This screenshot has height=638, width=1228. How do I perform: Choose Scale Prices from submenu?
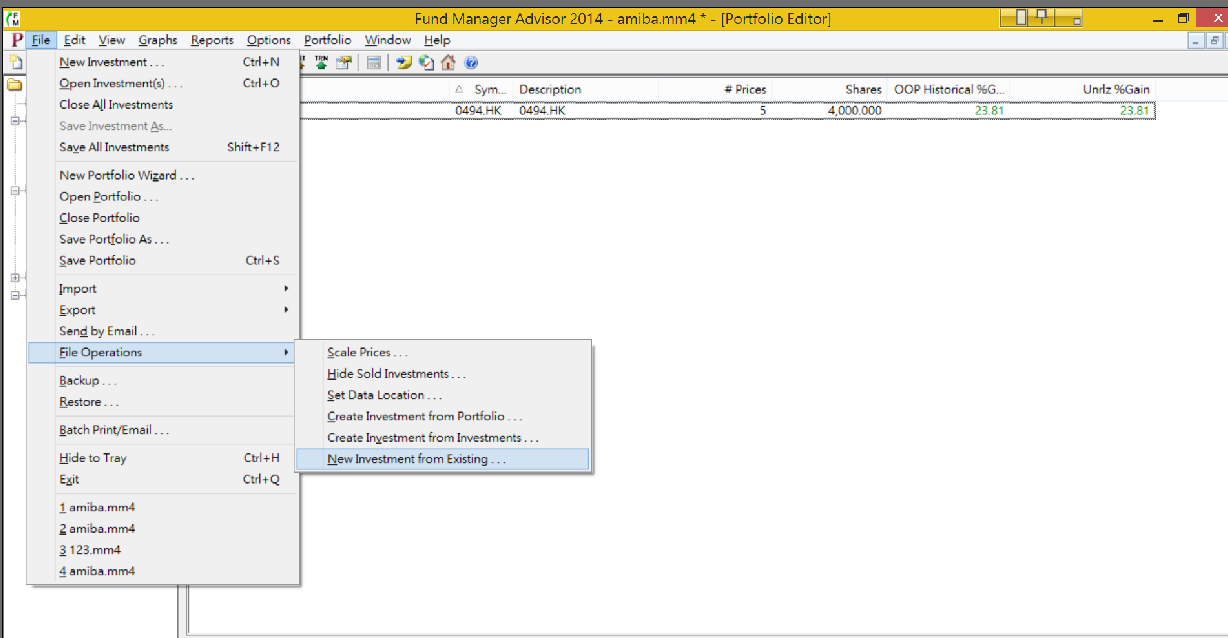(x=443, y=353)
